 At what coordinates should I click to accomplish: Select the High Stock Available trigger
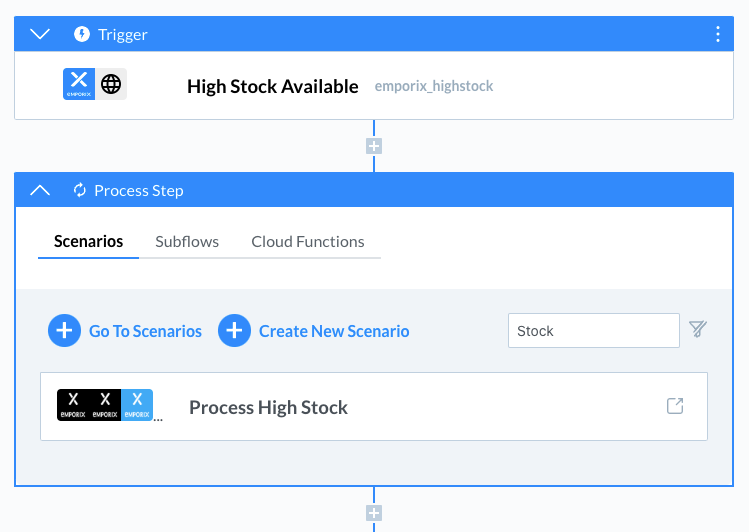272,86
